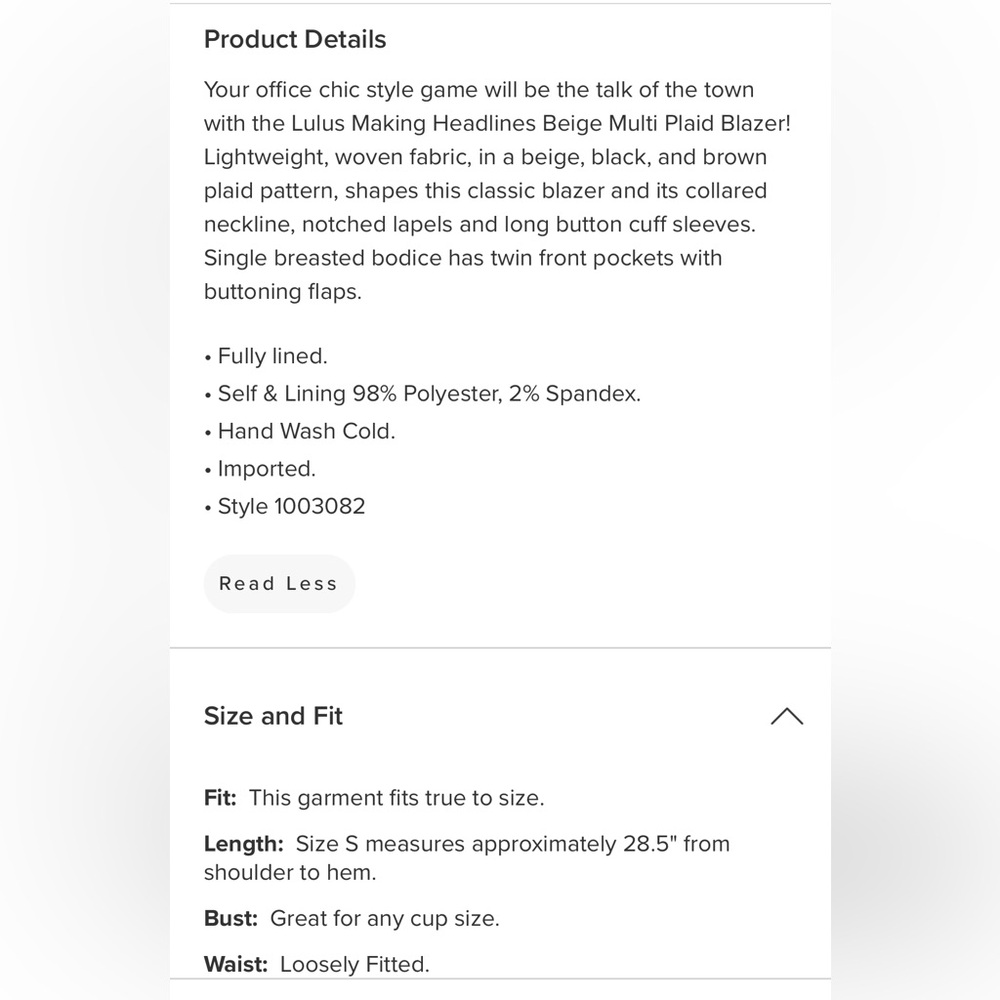Click the 'buttoning flaps.' description line

pyautogui.click(x=283, y=291)
